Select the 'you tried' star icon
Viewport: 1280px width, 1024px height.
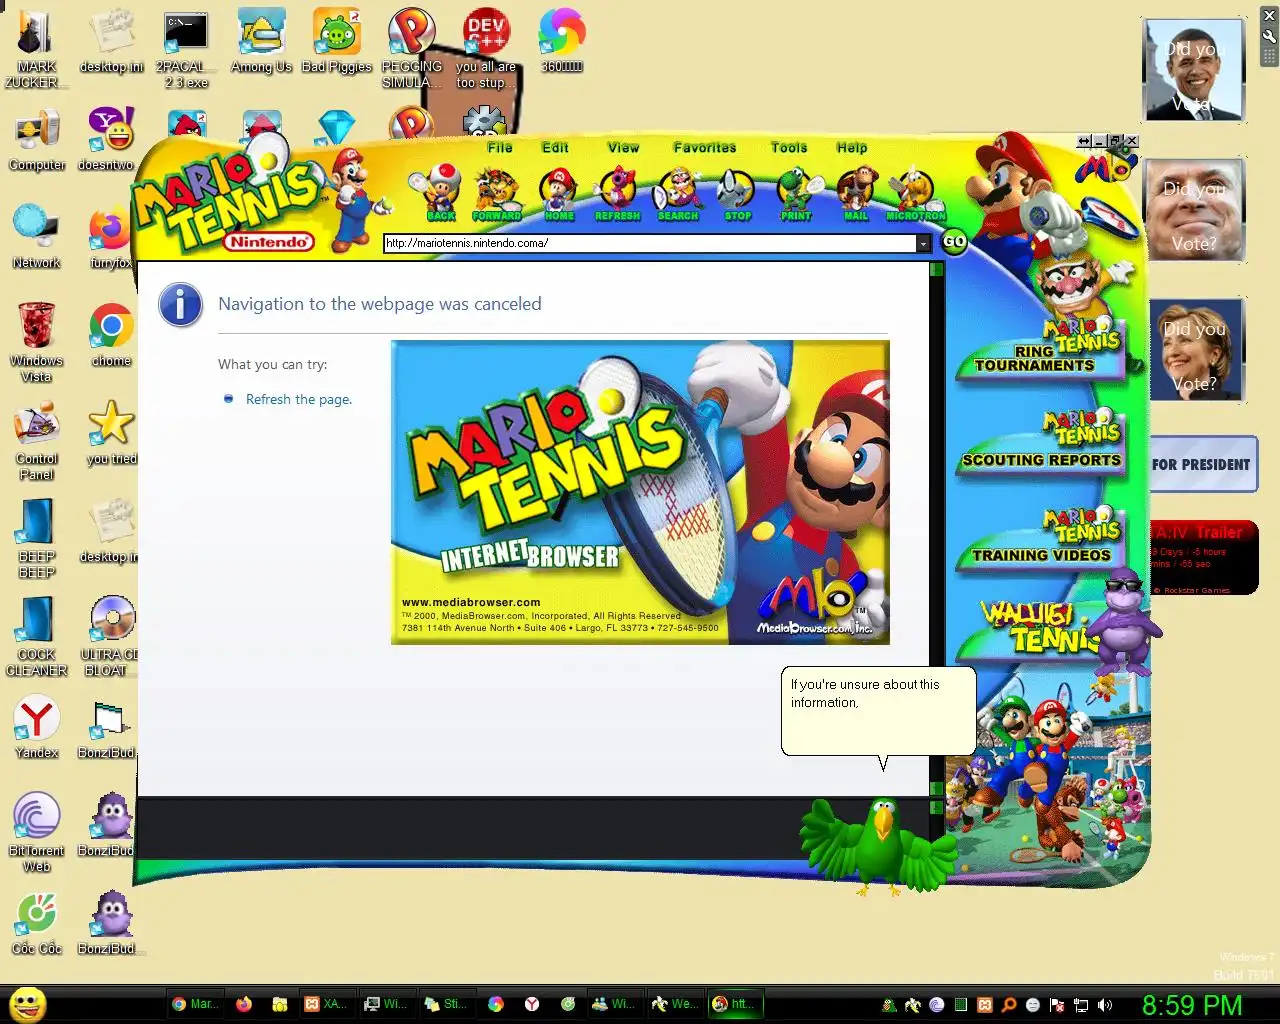(111, 434)
